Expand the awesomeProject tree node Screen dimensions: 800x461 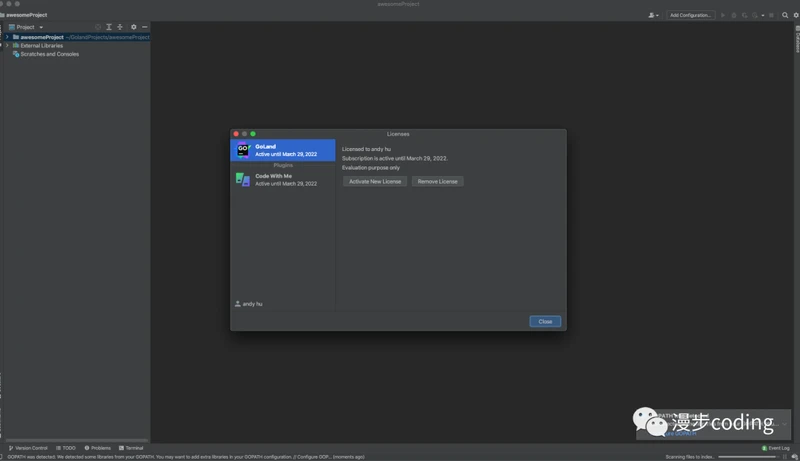point(6,37)
